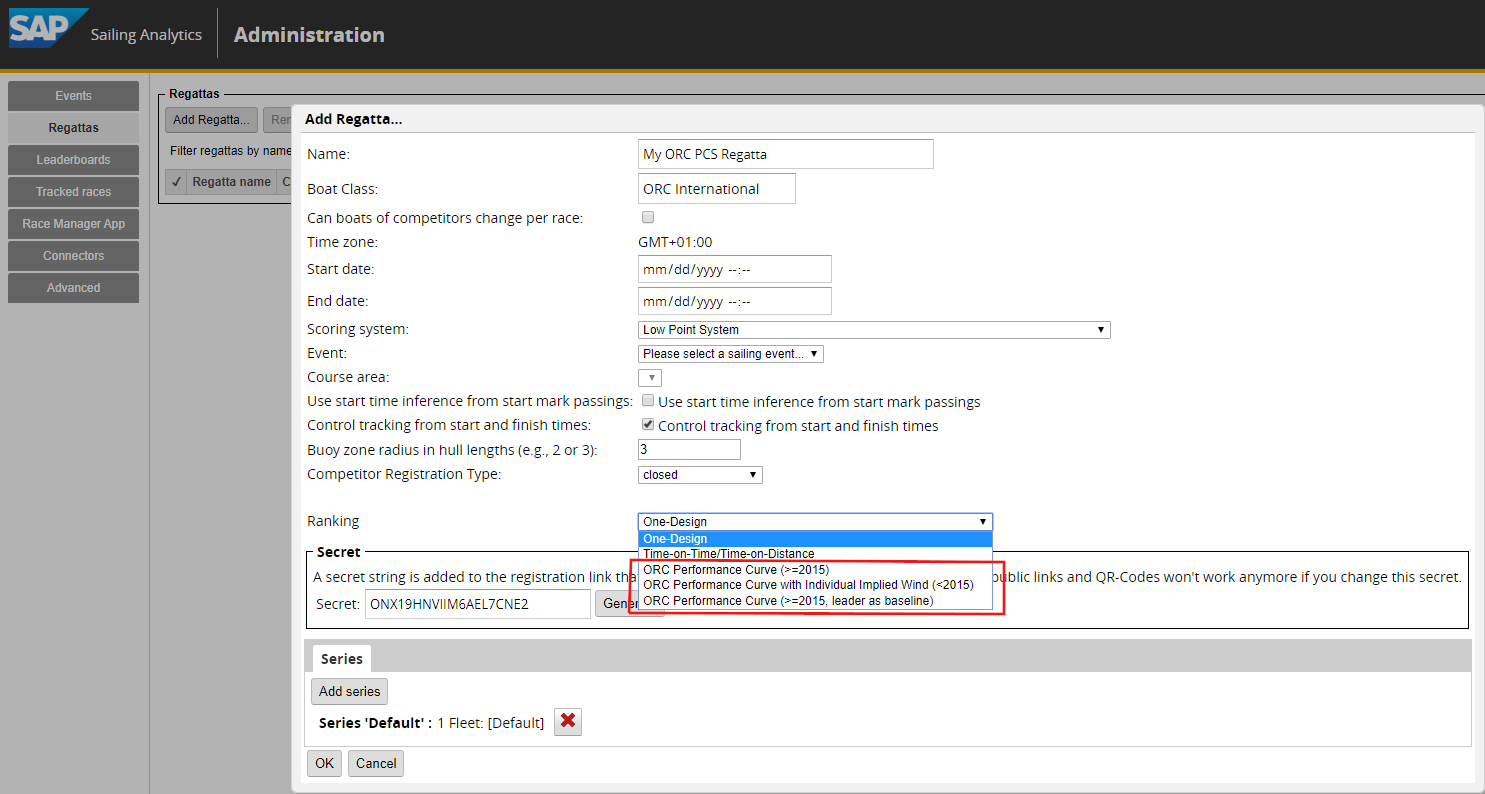Click the Boat Class field
The width and height of the screenshot is (1485, 794).
(716, 188)
